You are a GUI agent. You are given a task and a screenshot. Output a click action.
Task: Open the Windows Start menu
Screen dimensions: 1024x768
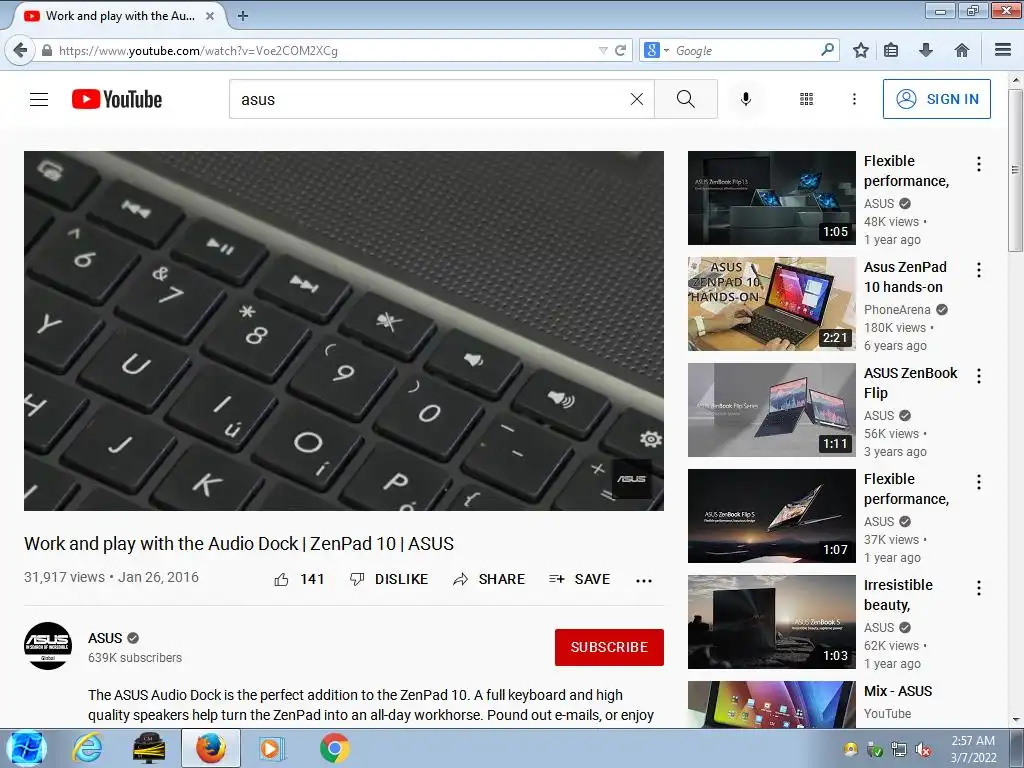coord(26,748)
